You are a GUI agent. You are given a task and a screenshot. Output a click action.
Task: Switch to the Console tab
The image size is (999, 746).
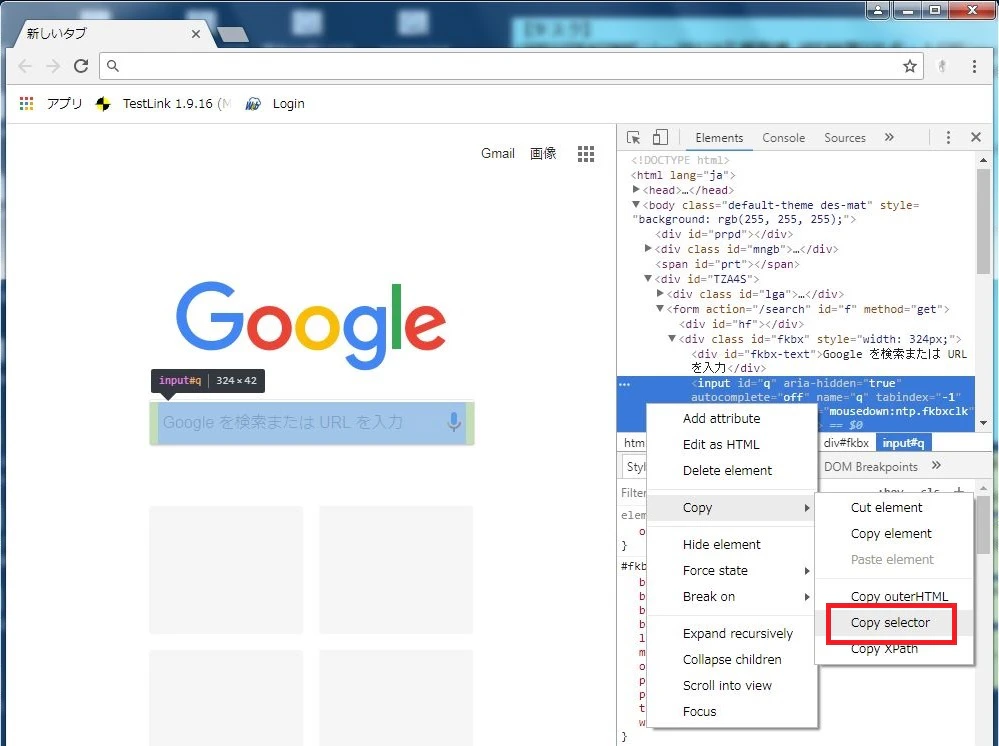784,138
